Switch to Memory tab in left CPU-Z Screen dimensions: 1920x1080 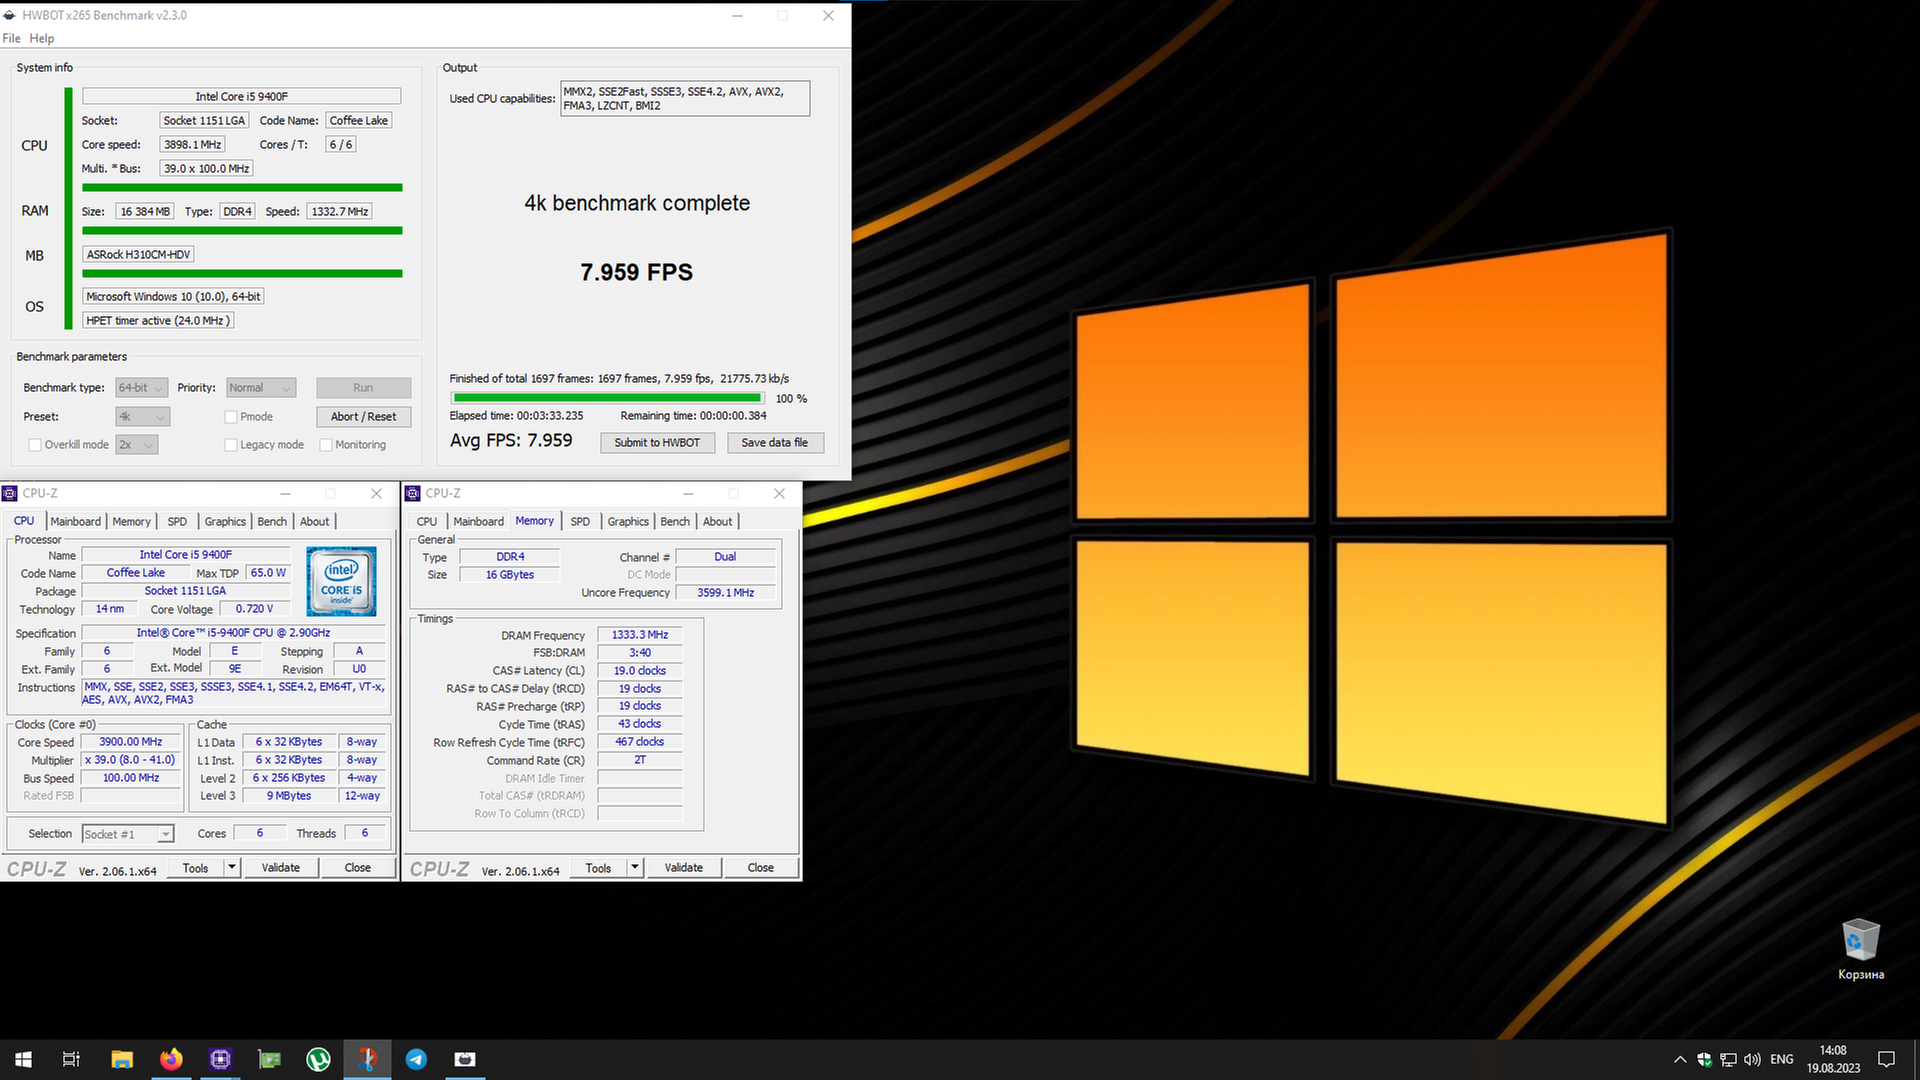131,522
